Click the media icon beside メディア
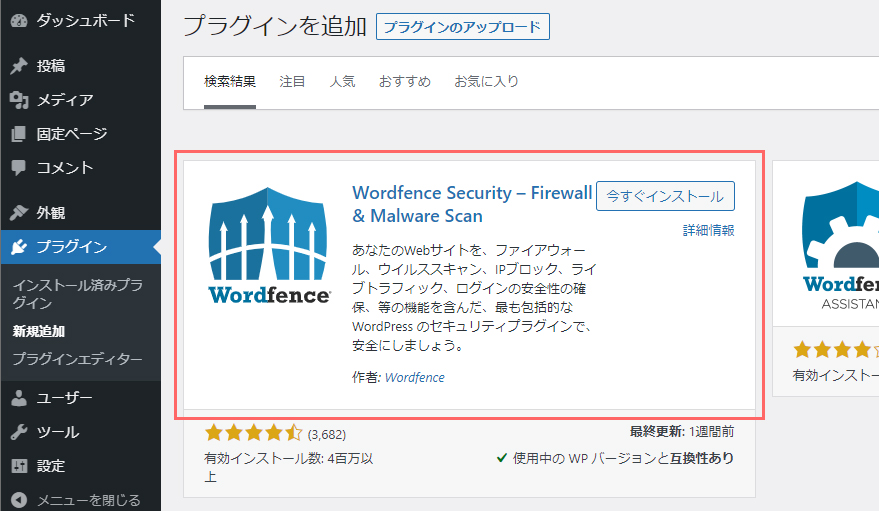This screenshot has height=511, width=879. [19, 100]
